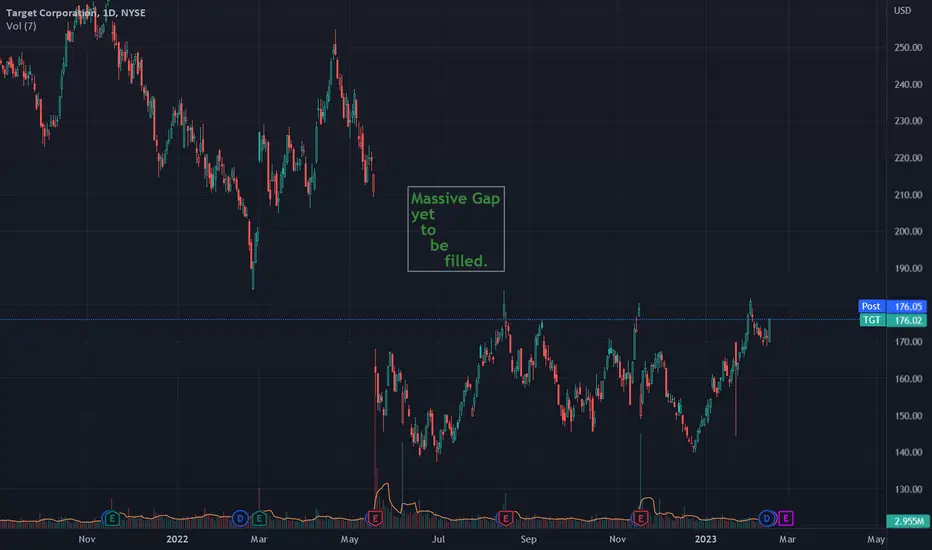Click the Jul label on time axis
This screenshot has height=550, width=932.
coord(438,539)
